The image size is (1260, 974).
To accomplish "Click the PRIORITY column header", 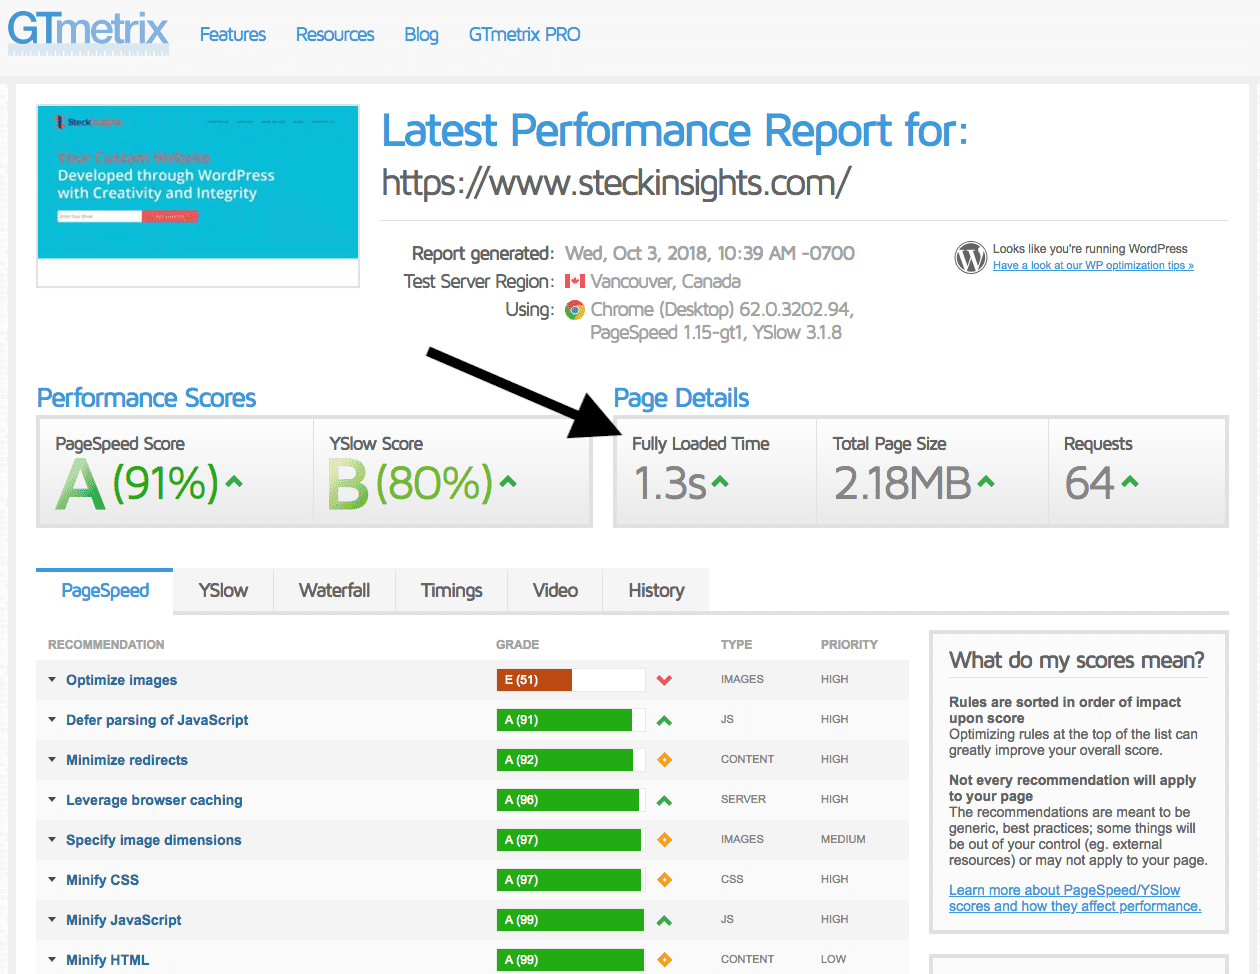I will coord(849,645).
